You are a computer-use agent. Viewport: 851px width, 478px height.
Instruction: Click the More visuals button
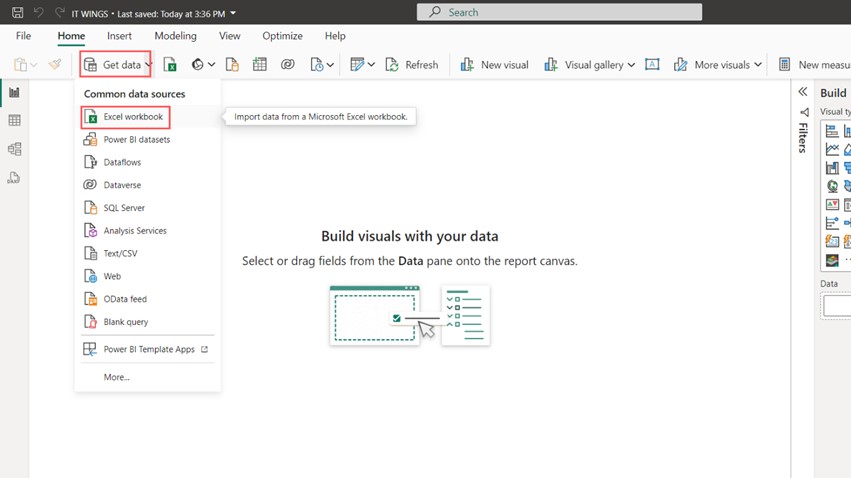(x=712, y=65)
